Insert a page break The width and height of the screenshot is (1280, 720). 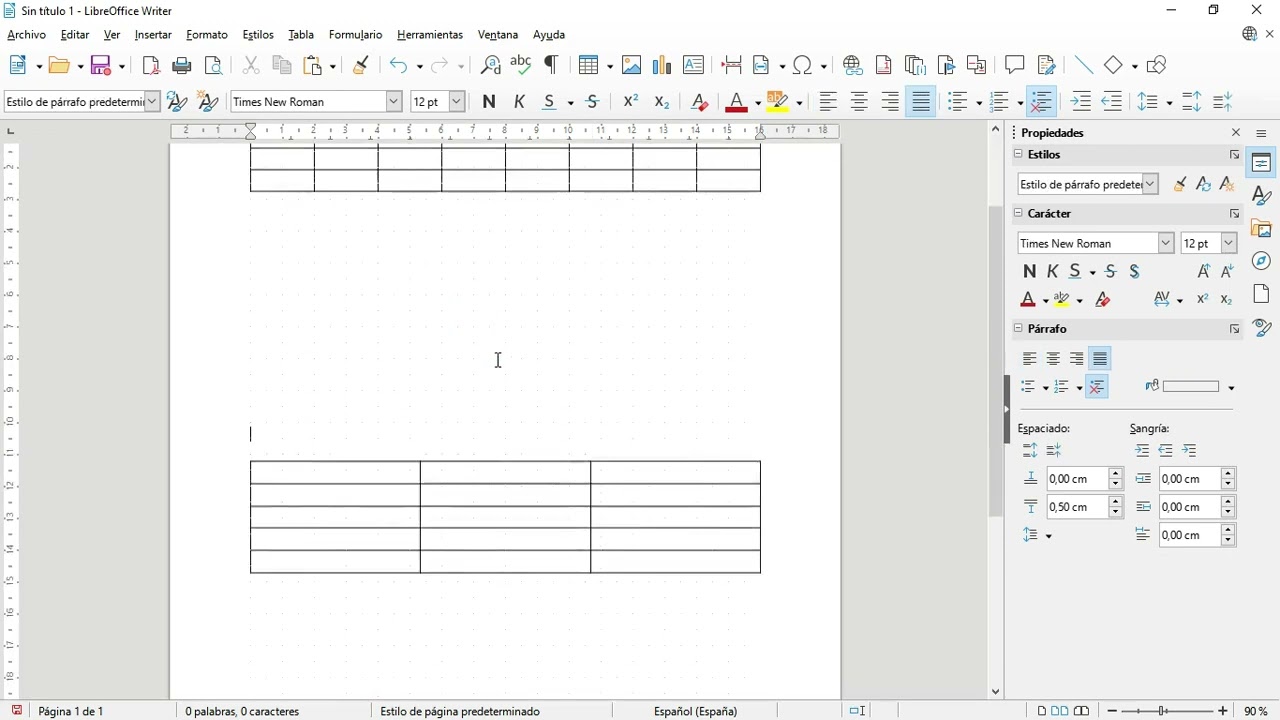pos(731,65)
